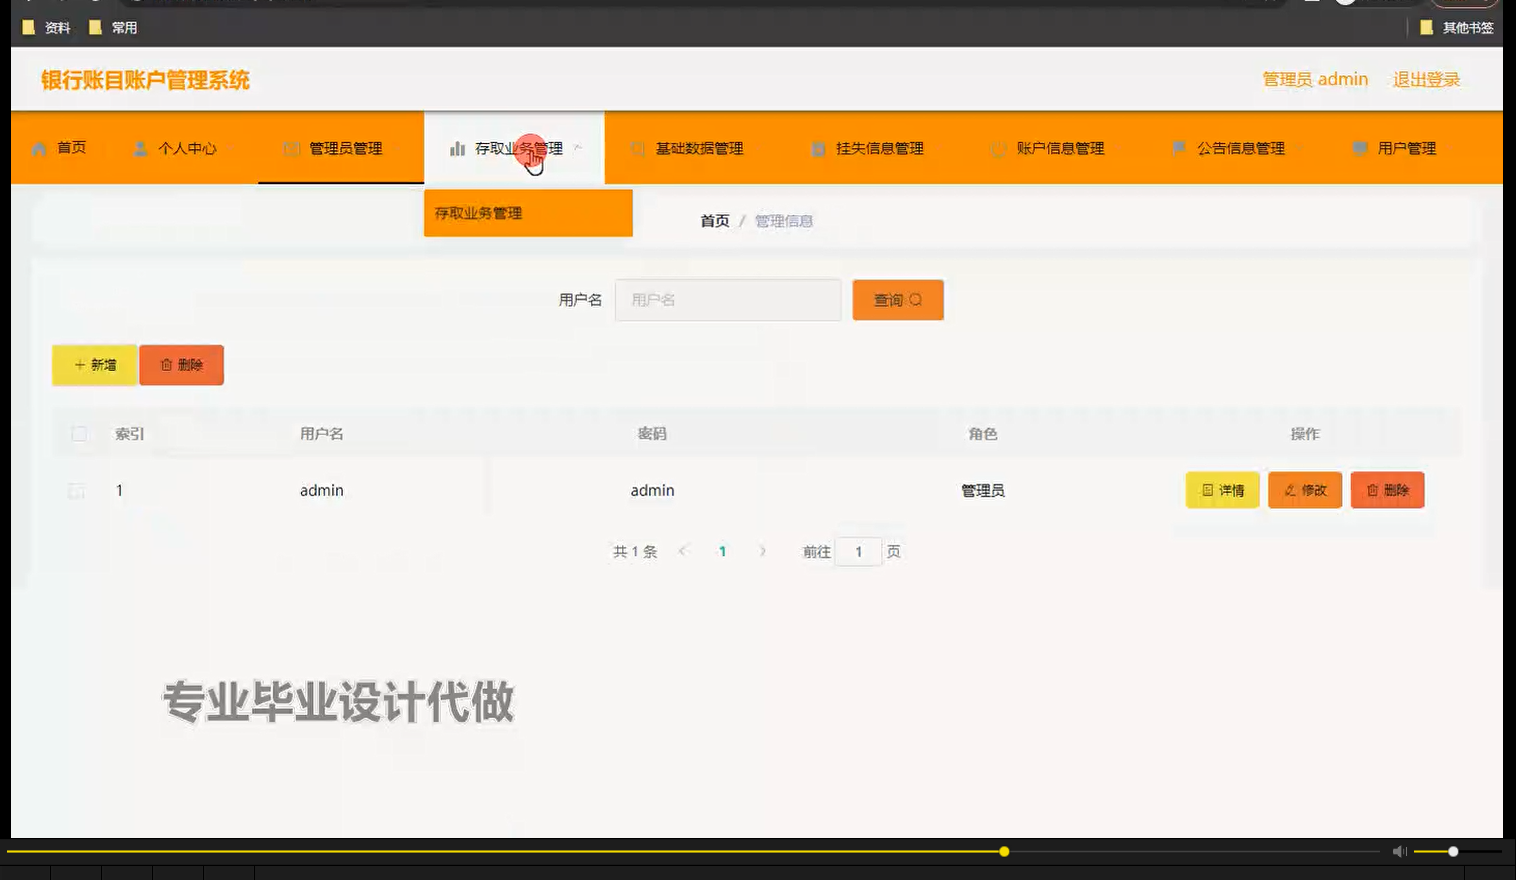1516x880 pixels.
Task: Toggle the mute icon on the video player
Action: pyautogui.click(x=1399, y=851)
